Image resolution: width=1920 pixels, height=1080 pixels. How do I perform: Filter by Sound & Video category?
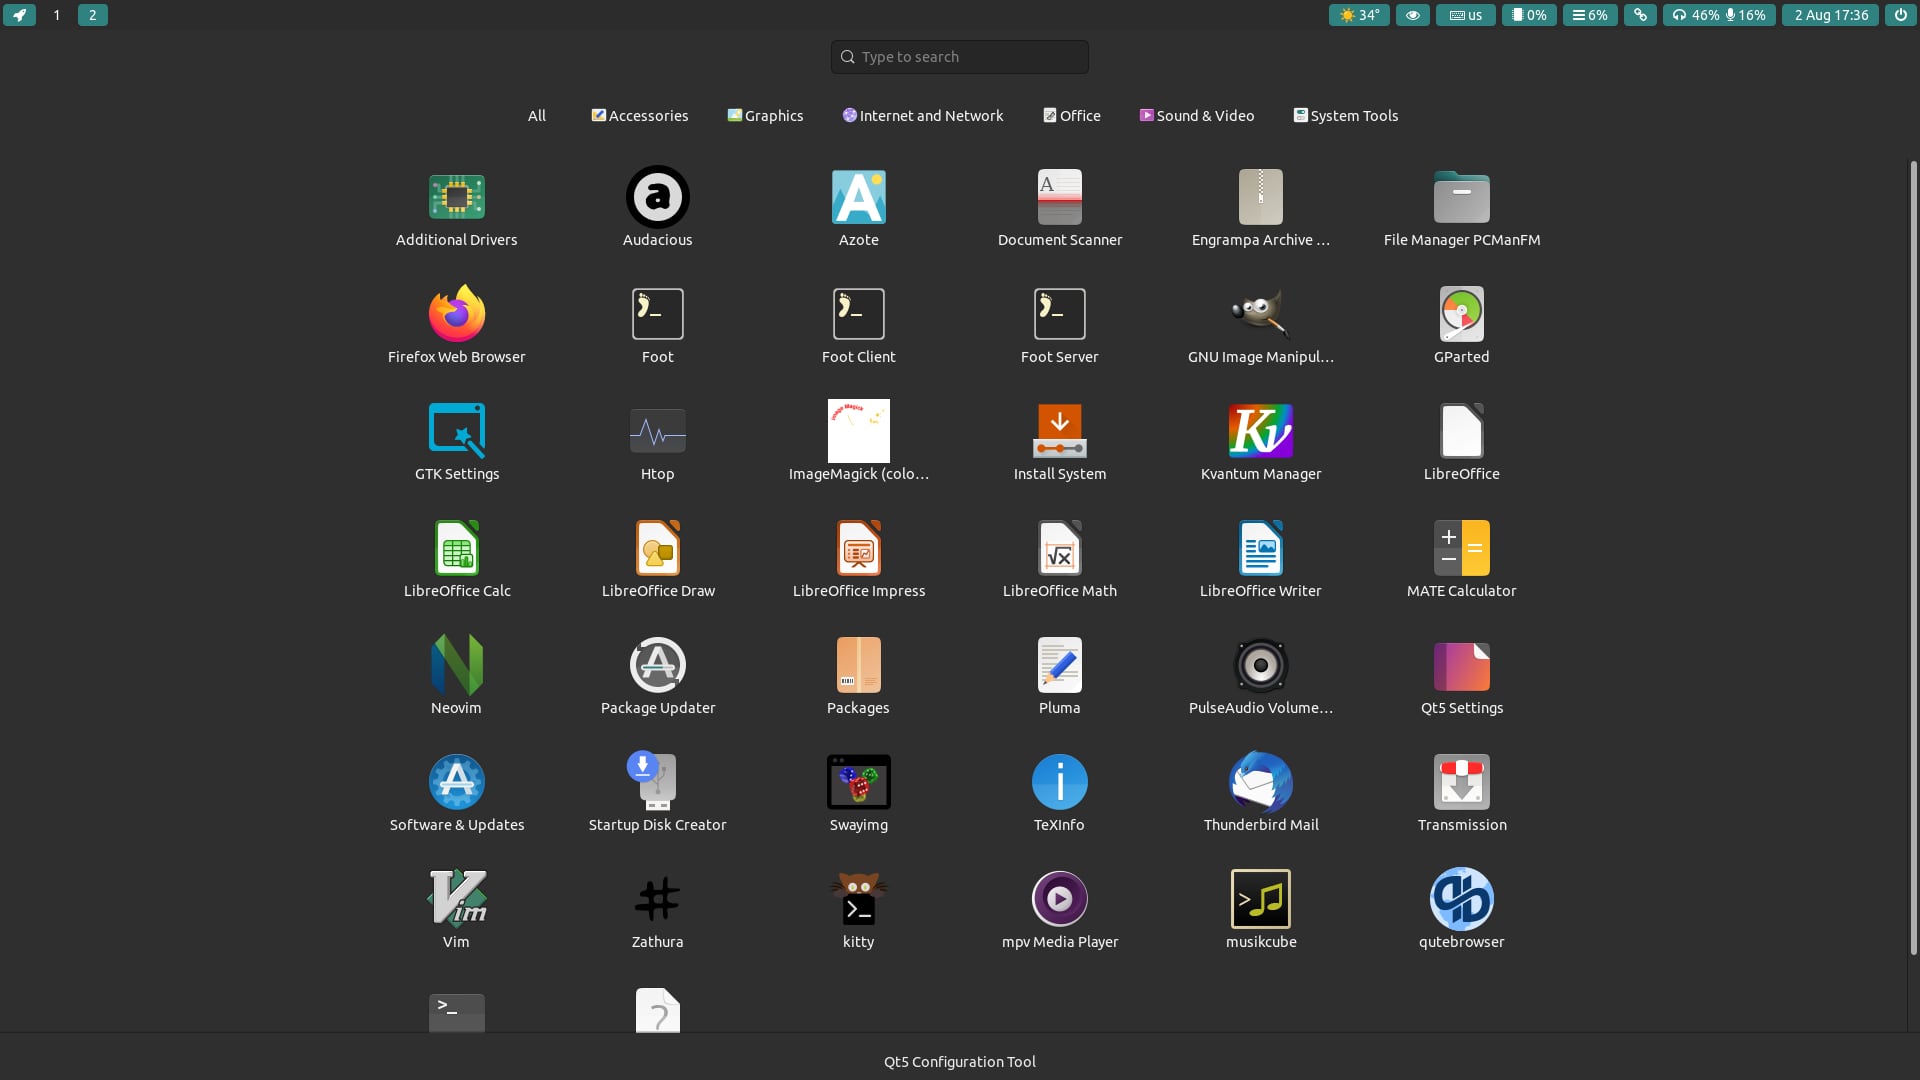pyautogui.click(x=1197, y=116)
